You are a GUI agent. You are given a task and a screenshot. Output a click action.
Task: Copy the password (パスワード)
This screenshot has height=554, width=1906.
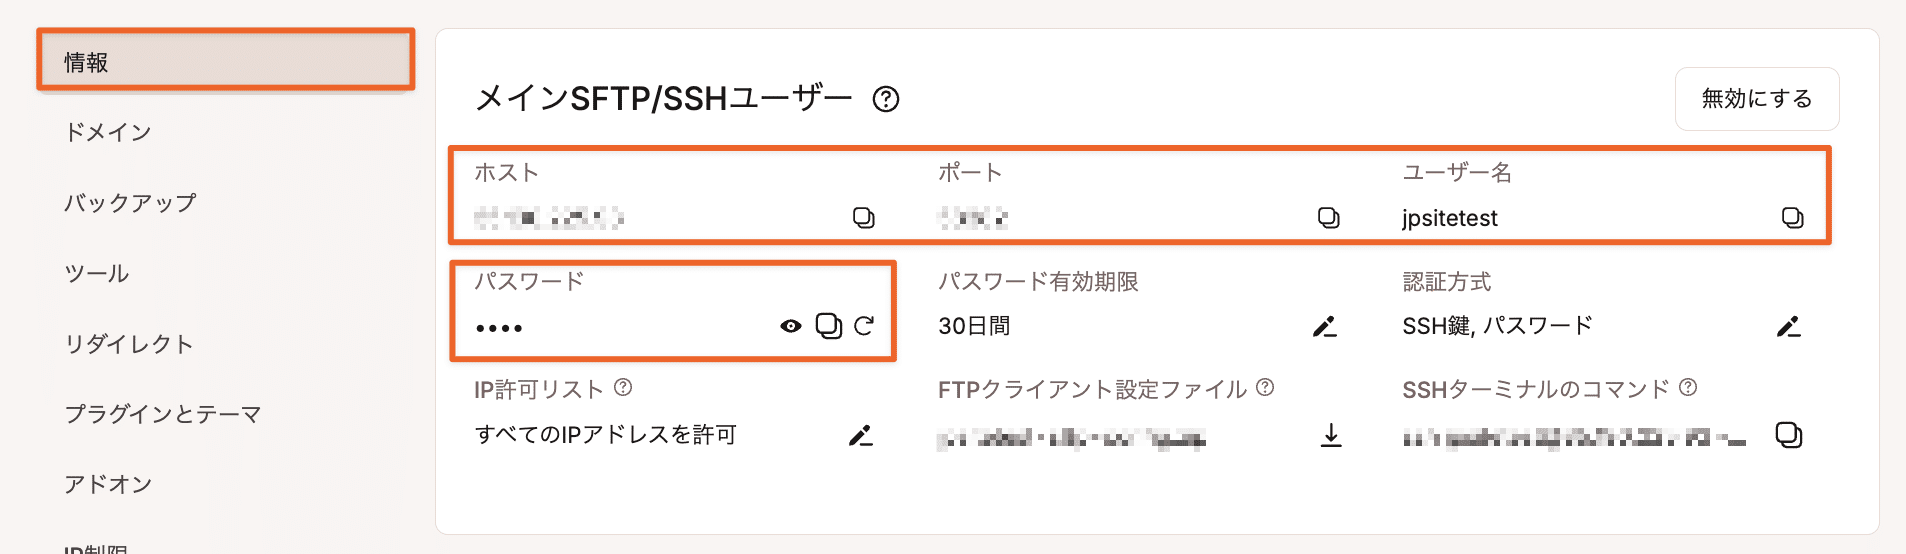coord(828,326)
